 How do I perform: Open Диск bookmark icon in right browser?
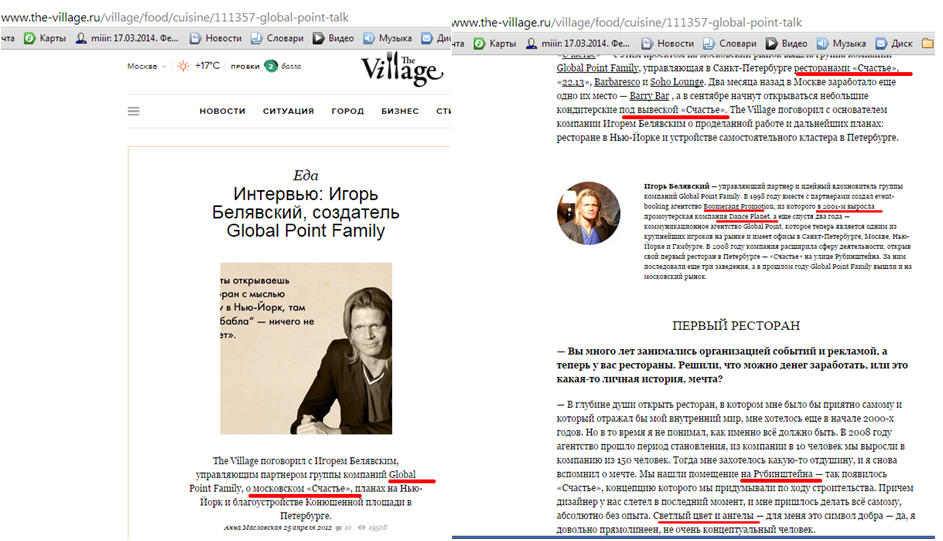[881, 43]
